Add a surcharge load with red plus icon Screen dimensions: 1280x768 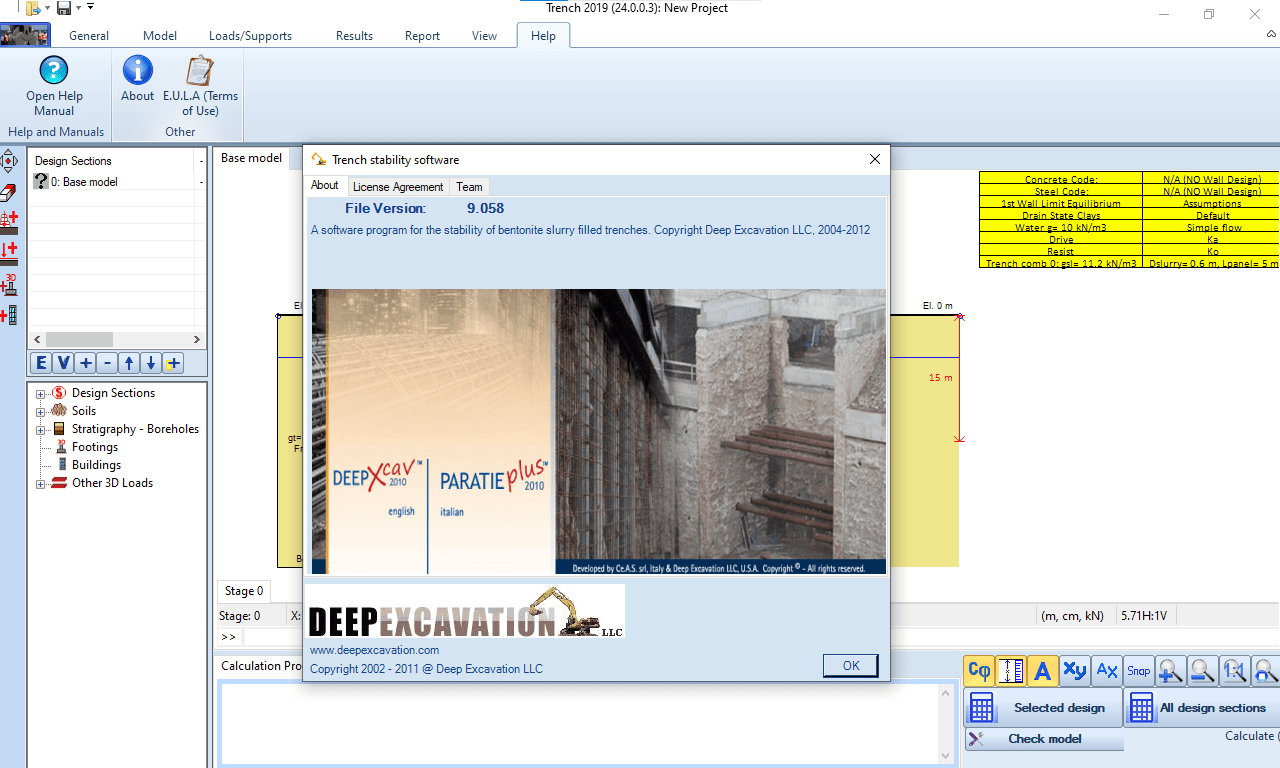point(9,222)
